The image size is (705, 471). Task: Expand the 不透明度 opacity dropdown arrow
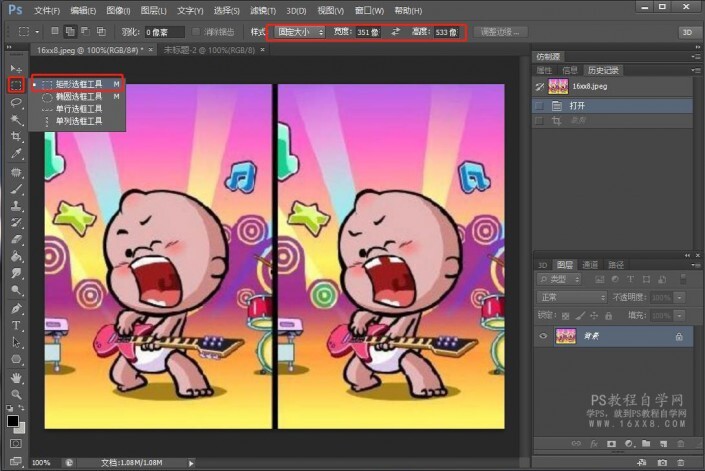(678, 298)
